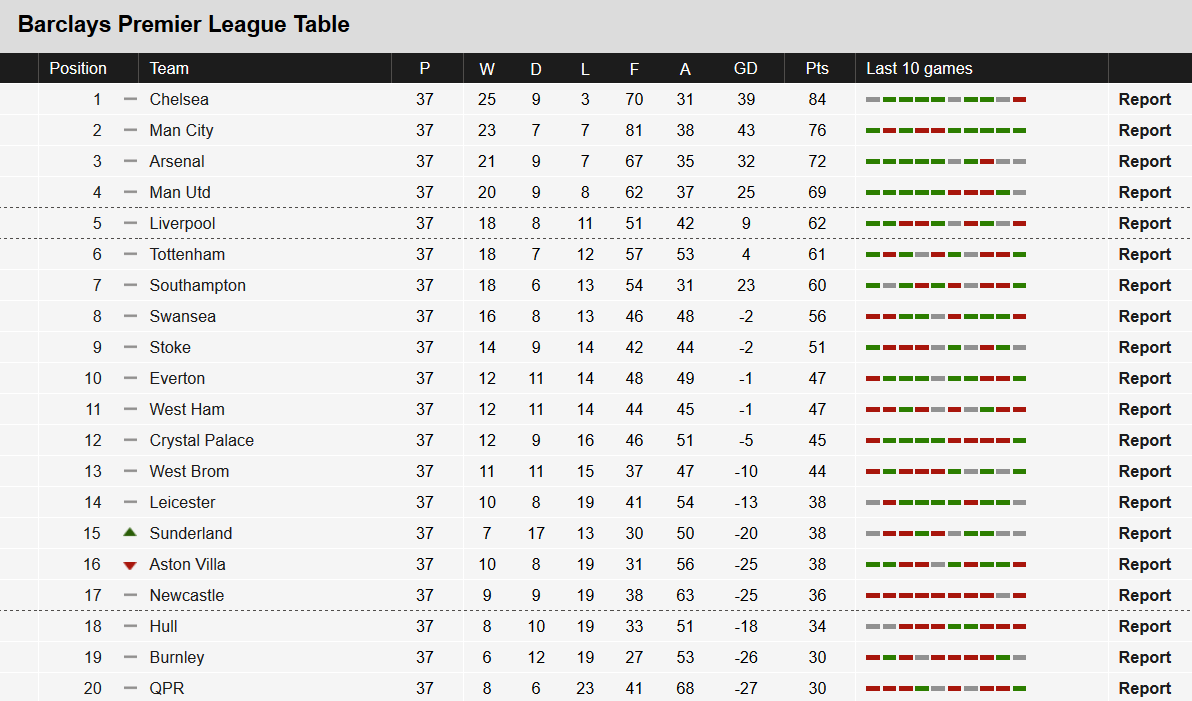Select the Liverpool team name
Viewport: 1192px width, 701px height.
pyautogui.click(x=182, y=223)
